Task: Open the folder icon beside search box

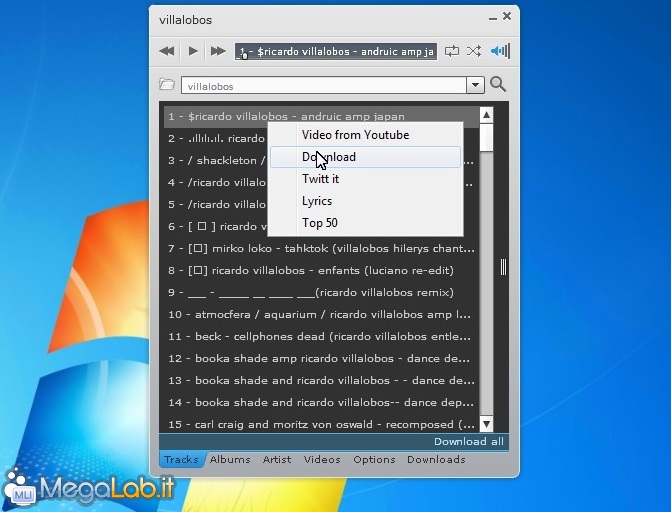Action: click(167, 84)
